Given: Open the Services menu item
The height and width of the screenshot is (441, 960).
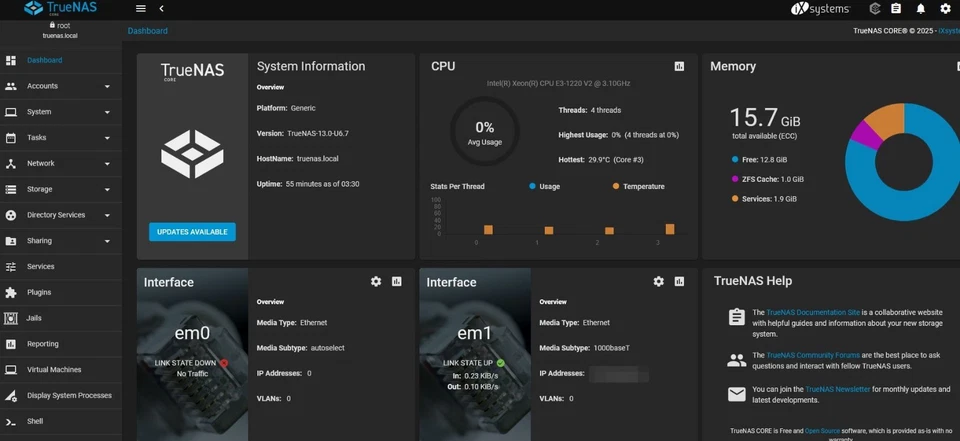Looking at the screenshot, I should click(x=41, y=267).
